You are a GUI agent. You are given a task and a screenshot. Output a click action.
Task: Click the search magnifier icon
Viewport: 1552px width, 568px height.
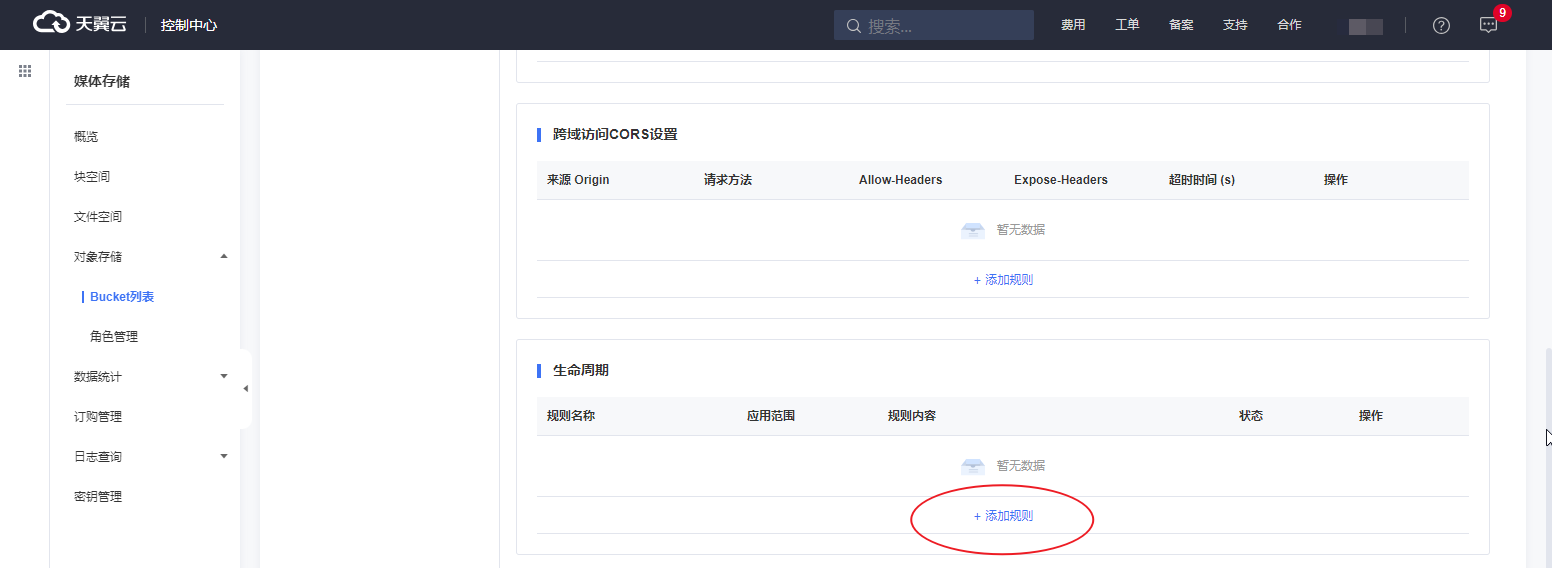[853, 26]
